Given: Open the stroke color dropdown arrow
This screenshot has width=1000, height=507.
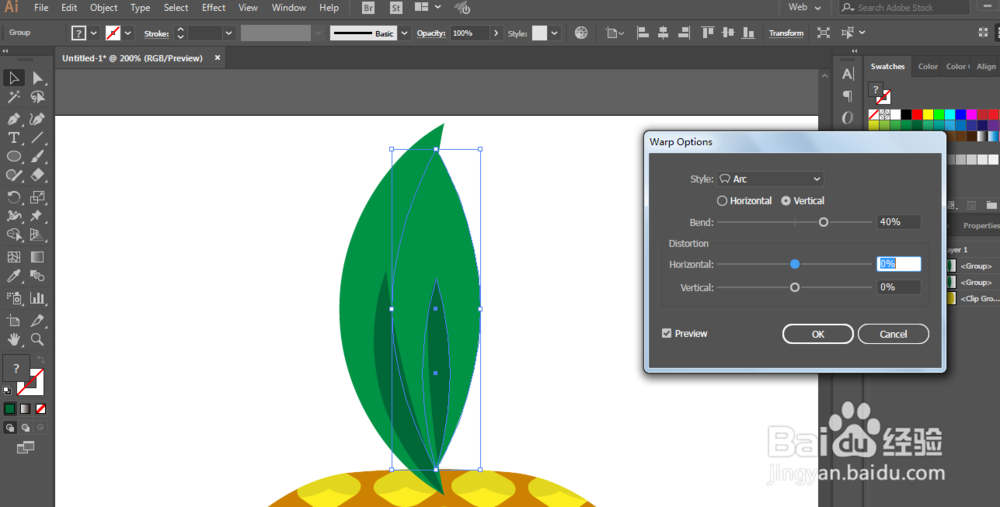Looking at the screenshot, I should [128, 33].
